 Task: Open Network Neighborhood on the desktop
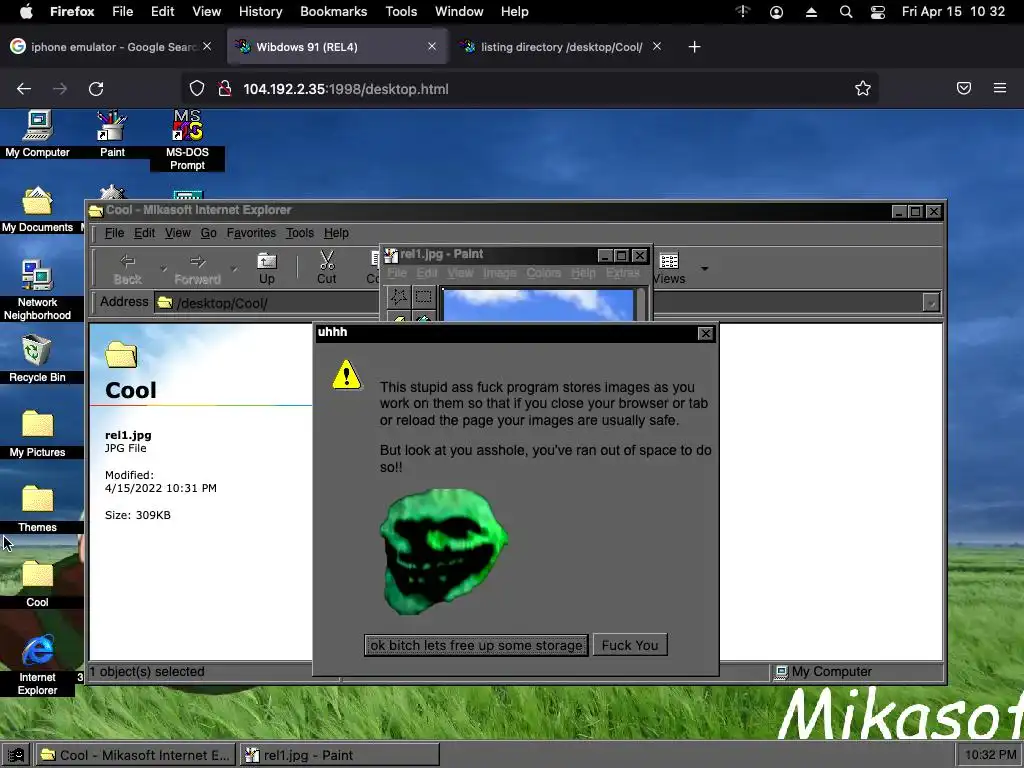pos(37,291)
